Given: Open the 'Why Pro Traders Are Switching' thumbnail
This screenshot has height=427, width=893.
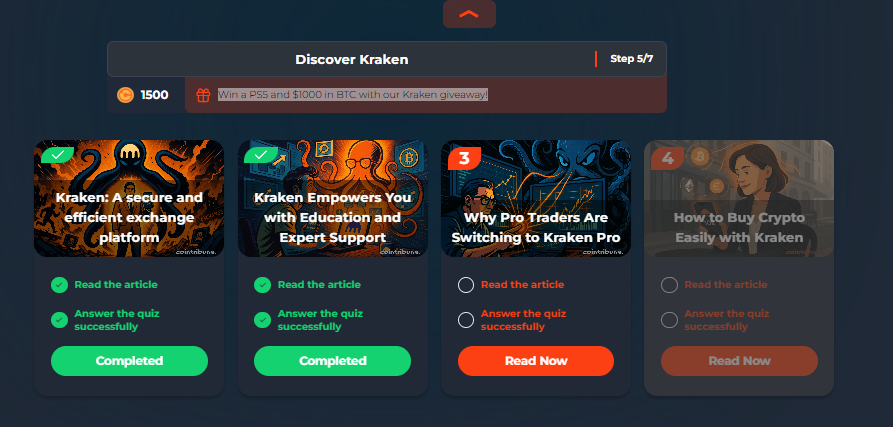Looking at the screenshot, I should point(536,198).
